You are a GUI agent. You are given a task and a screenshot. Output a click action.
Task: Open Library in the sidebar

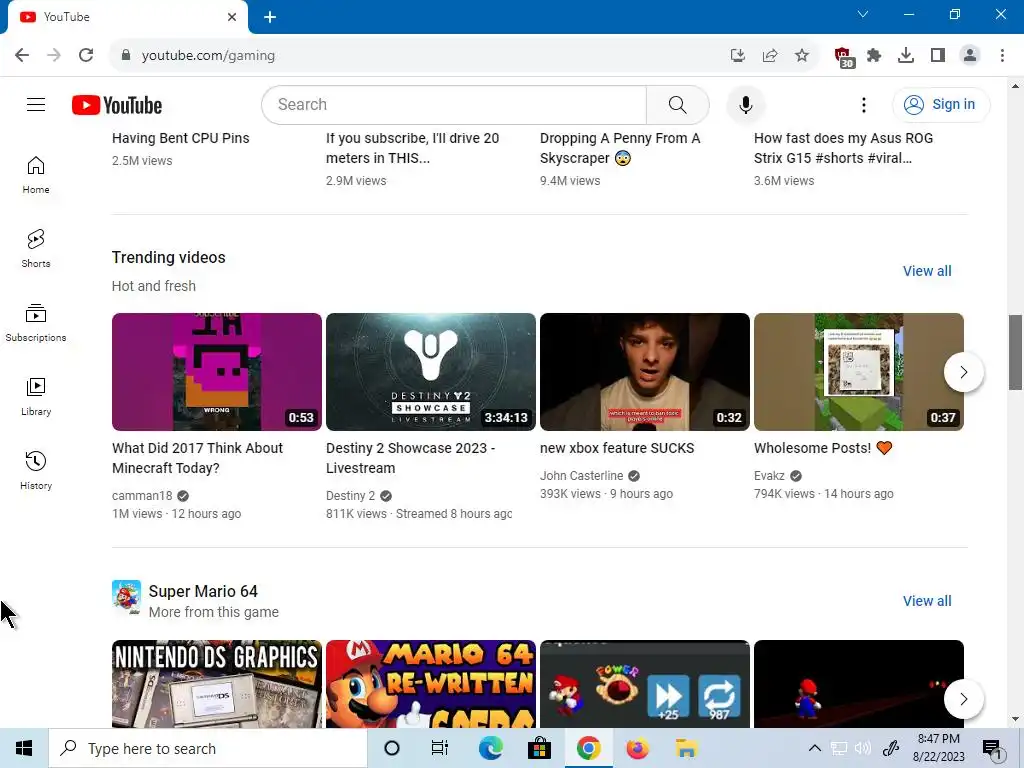pyautogui.click(x=36, y=396)
